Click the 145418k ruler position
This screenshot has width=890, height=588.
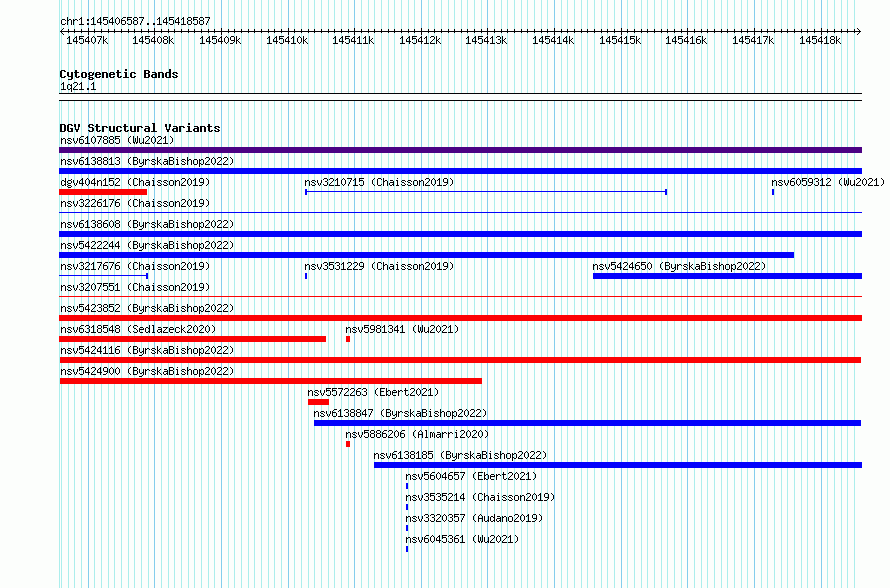pyautogui.click(x=820, y=40)
